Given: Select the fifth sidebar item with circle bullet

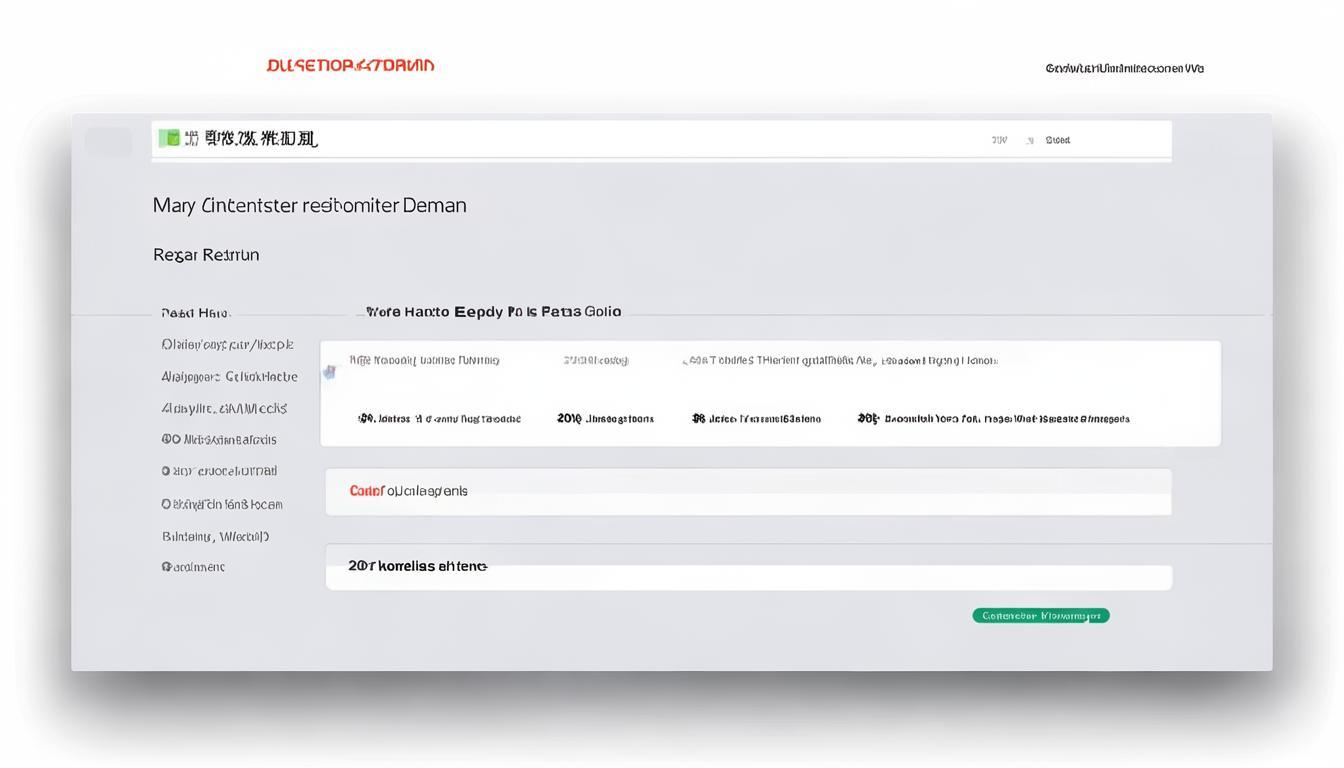Looking at the screenshot, I should pyautogui.click(x=219, y=471).
